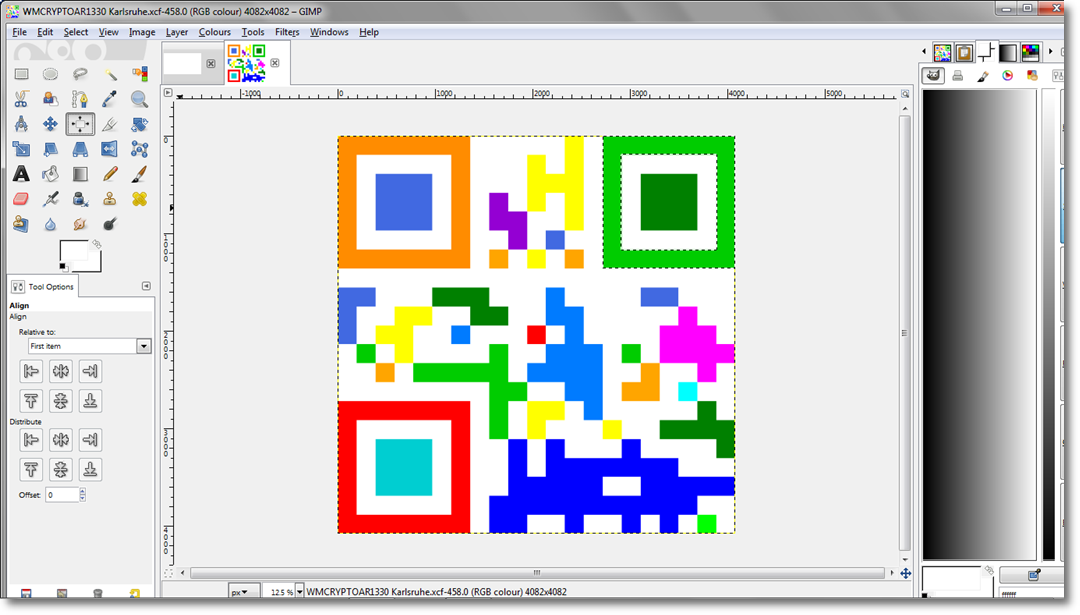Select the Flip tool
The image size is (1080, 615).
point(110,149)
